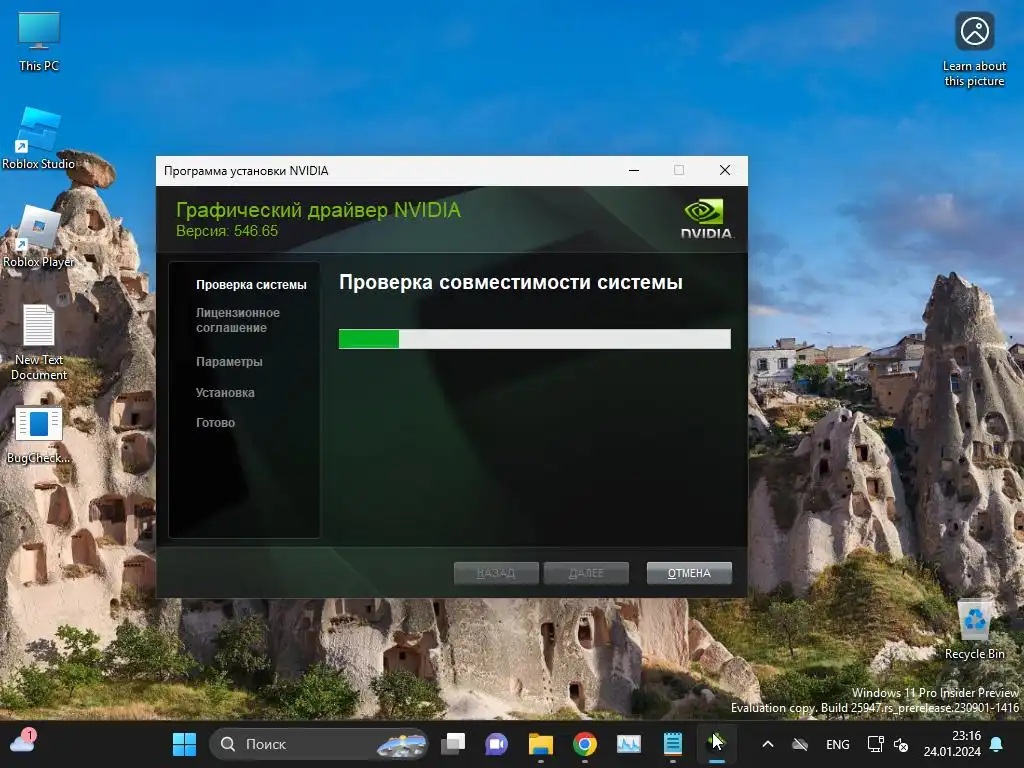Image resolution: width=1024 pixels, height=768 pixels.
Task: Select Параметры step in sidebar
Action: (x=229, y=361)
